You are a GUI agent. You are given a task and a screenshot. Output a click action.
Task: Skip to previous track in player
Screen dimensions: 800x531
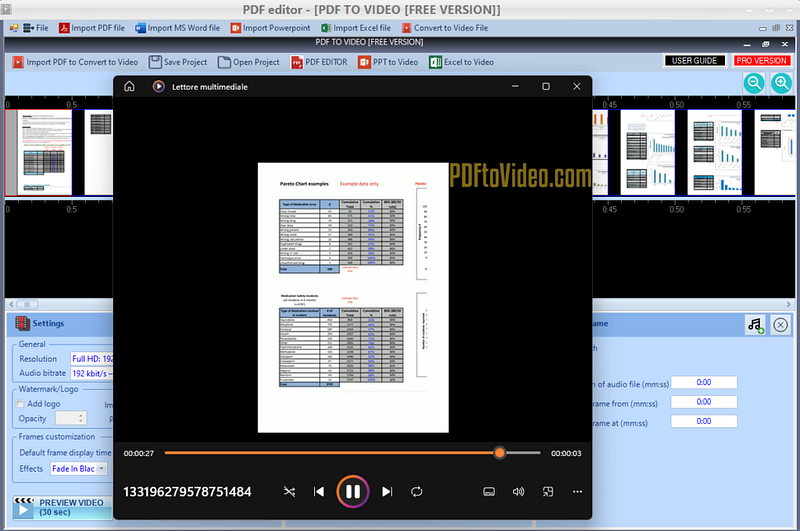tap(319, 492)
